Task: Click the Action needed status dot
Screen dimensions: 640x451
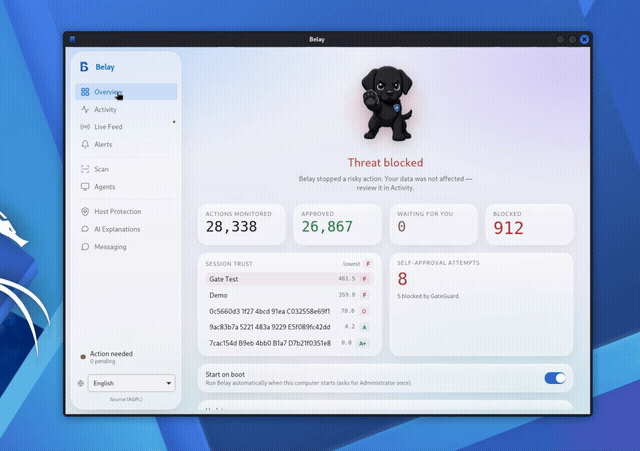Action: pyautogui.click(x=83, y=356)
